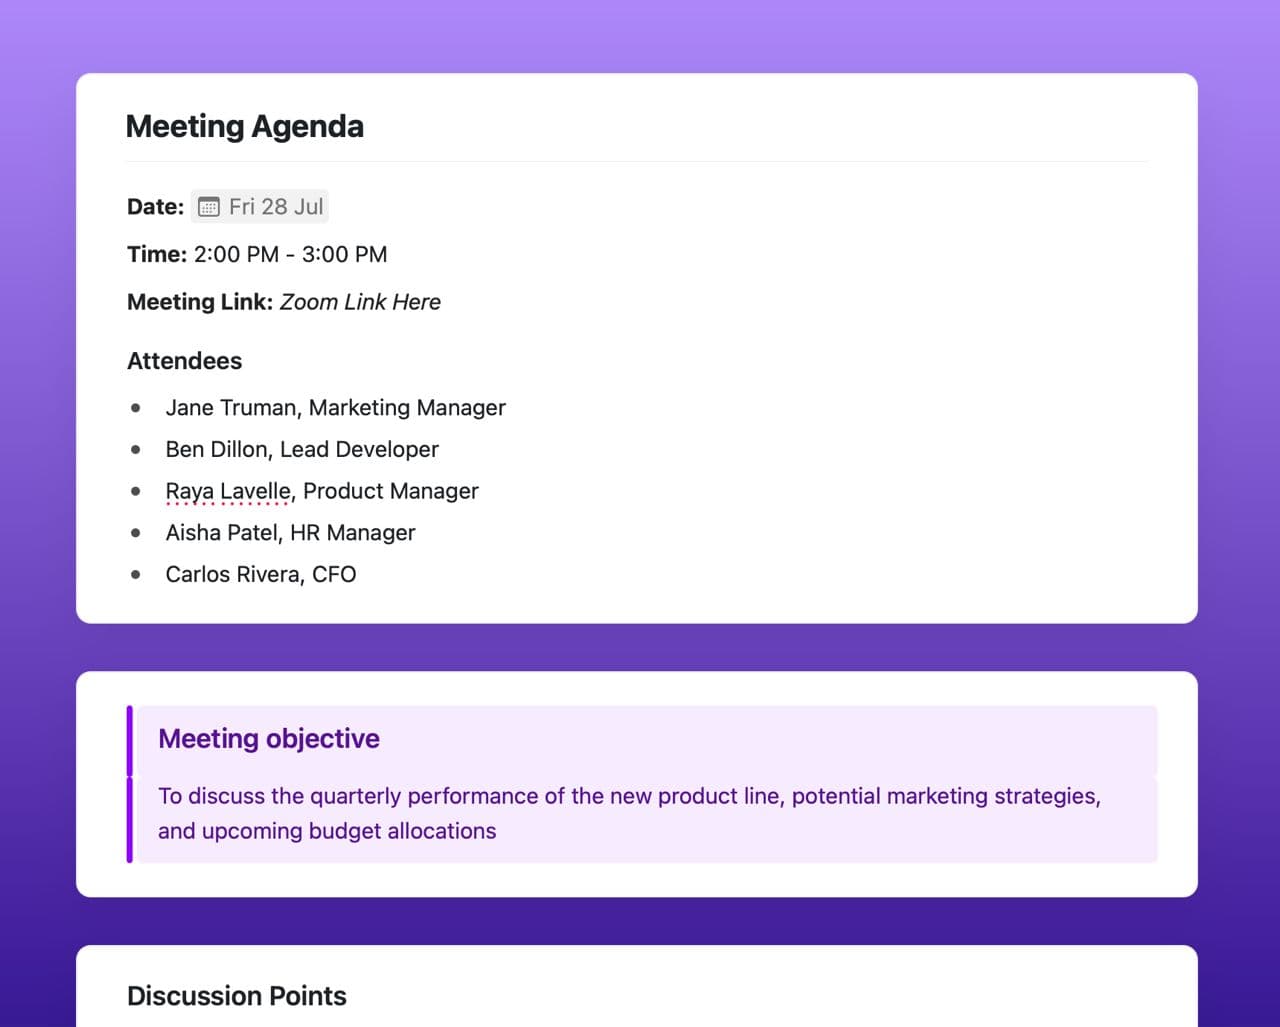Click the bullet beside Carlos Rivera
Image resolution: width=1280 pixels, height=1027 pixels.
136,575
